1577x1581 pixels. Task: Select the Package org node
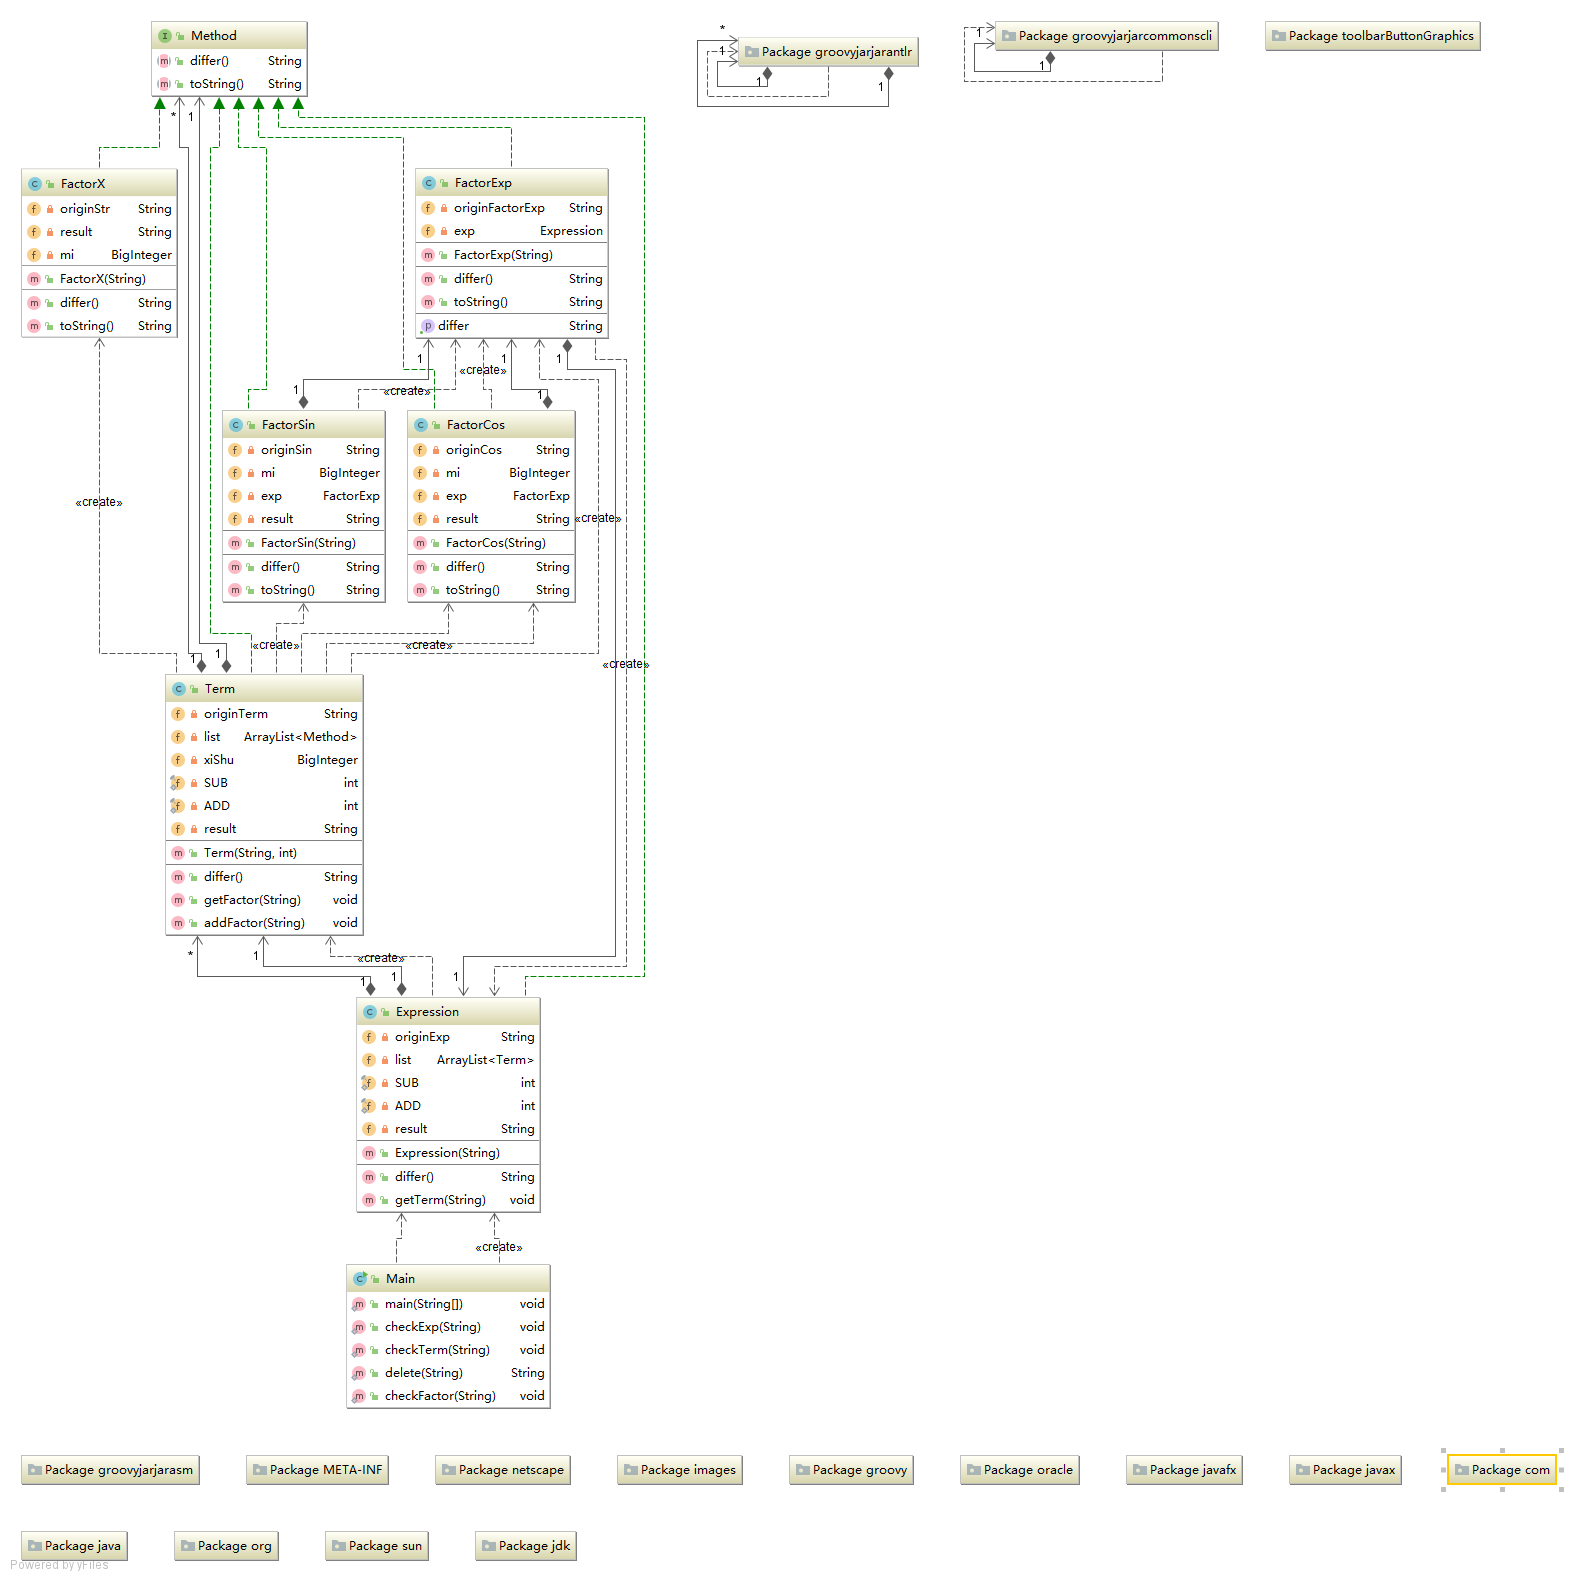(226, 1546)
